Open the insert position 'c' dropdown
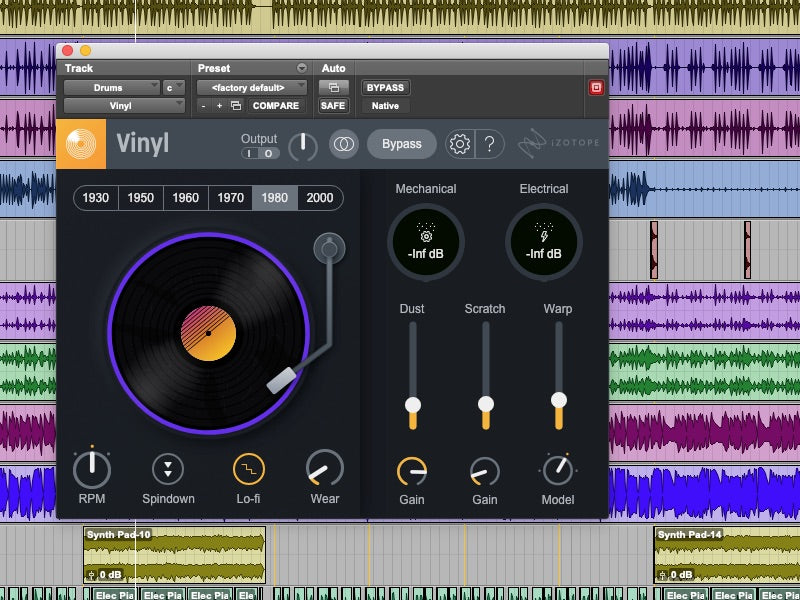Screen dimensions: 800x600 pyautogui.click(x=173, y=88)
